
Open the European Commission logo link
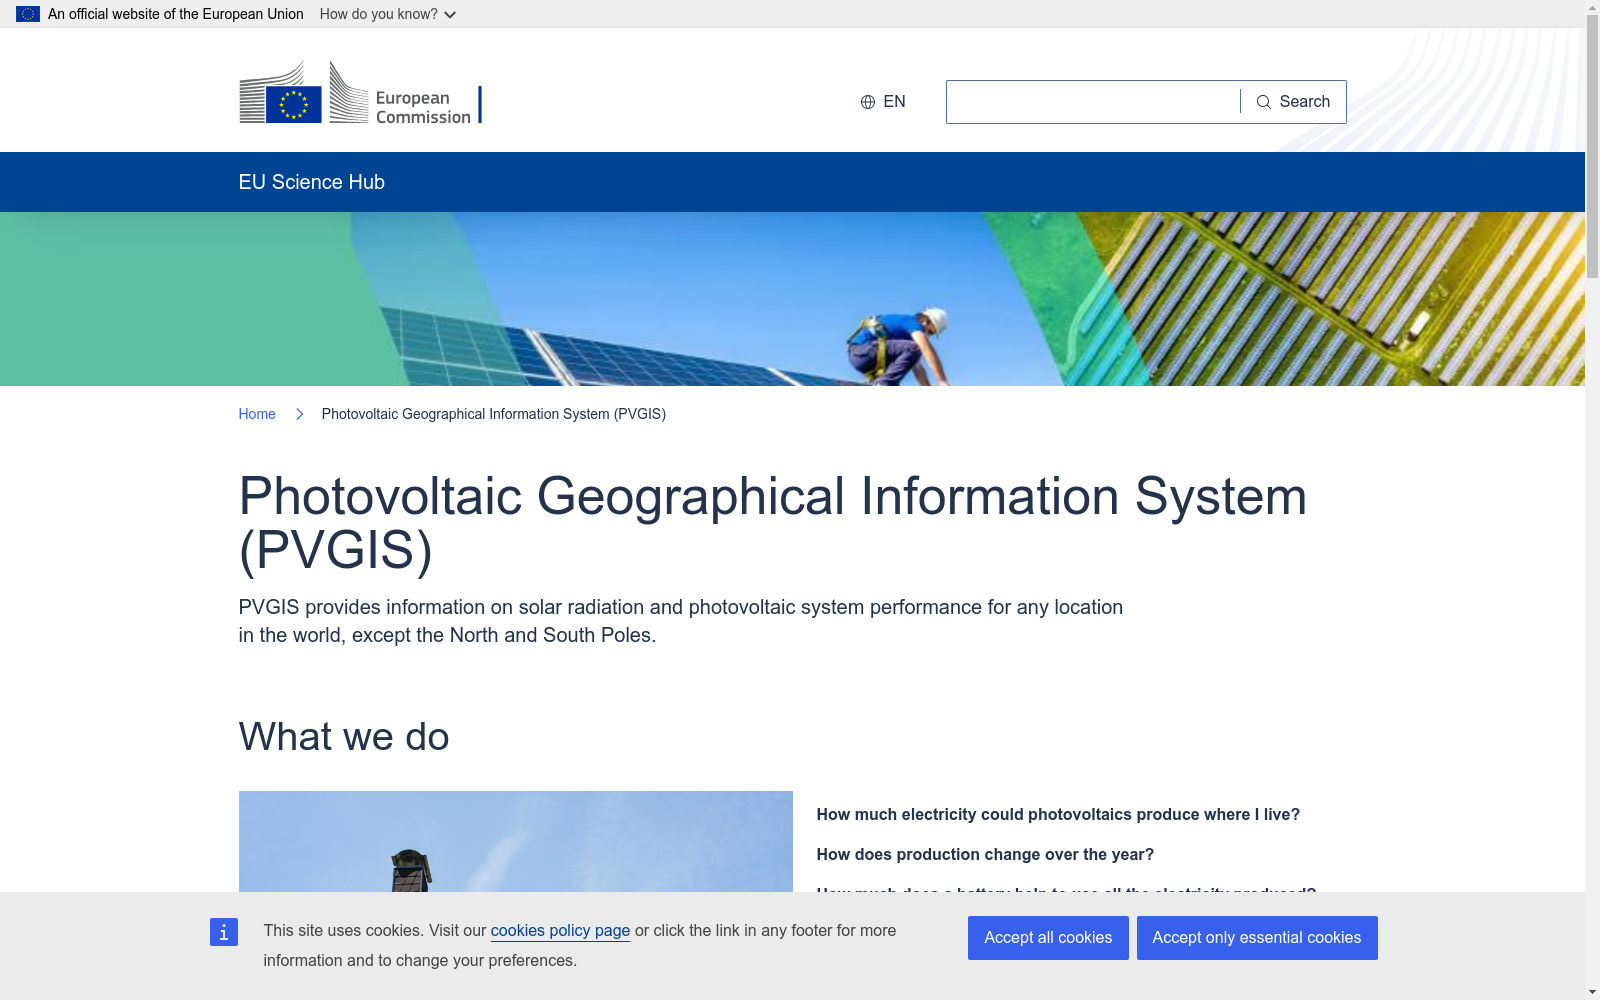coord(360,92)
